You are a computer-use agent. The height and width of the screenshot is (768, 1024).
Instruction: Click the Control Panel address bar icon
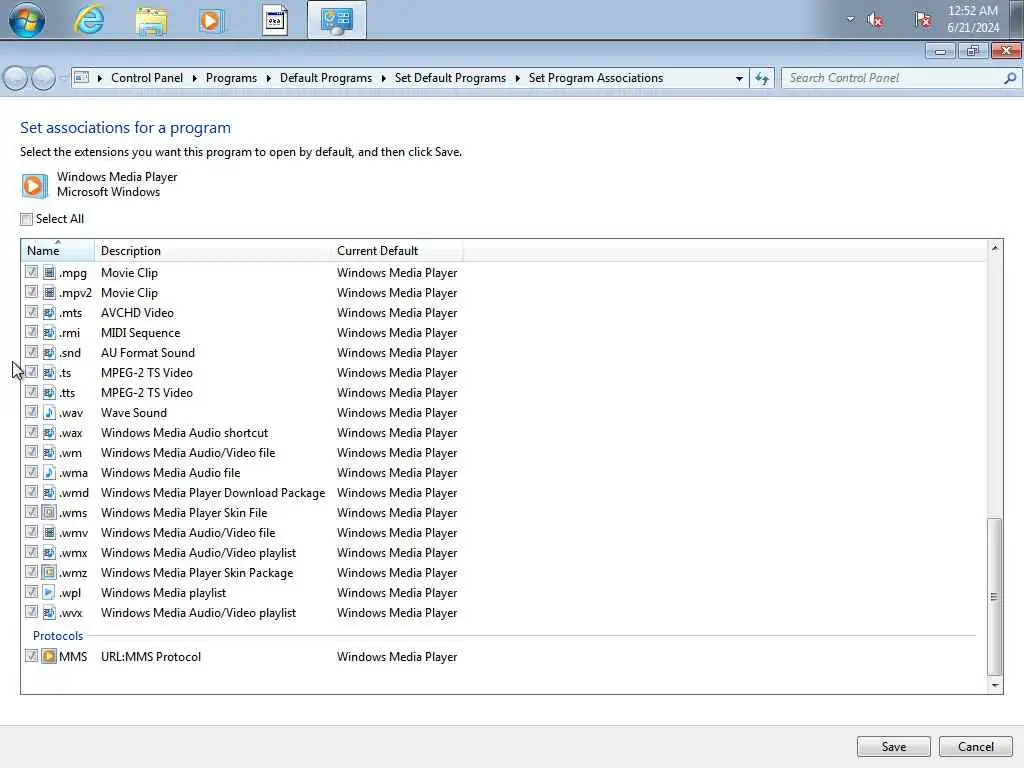tap(82, 78)
